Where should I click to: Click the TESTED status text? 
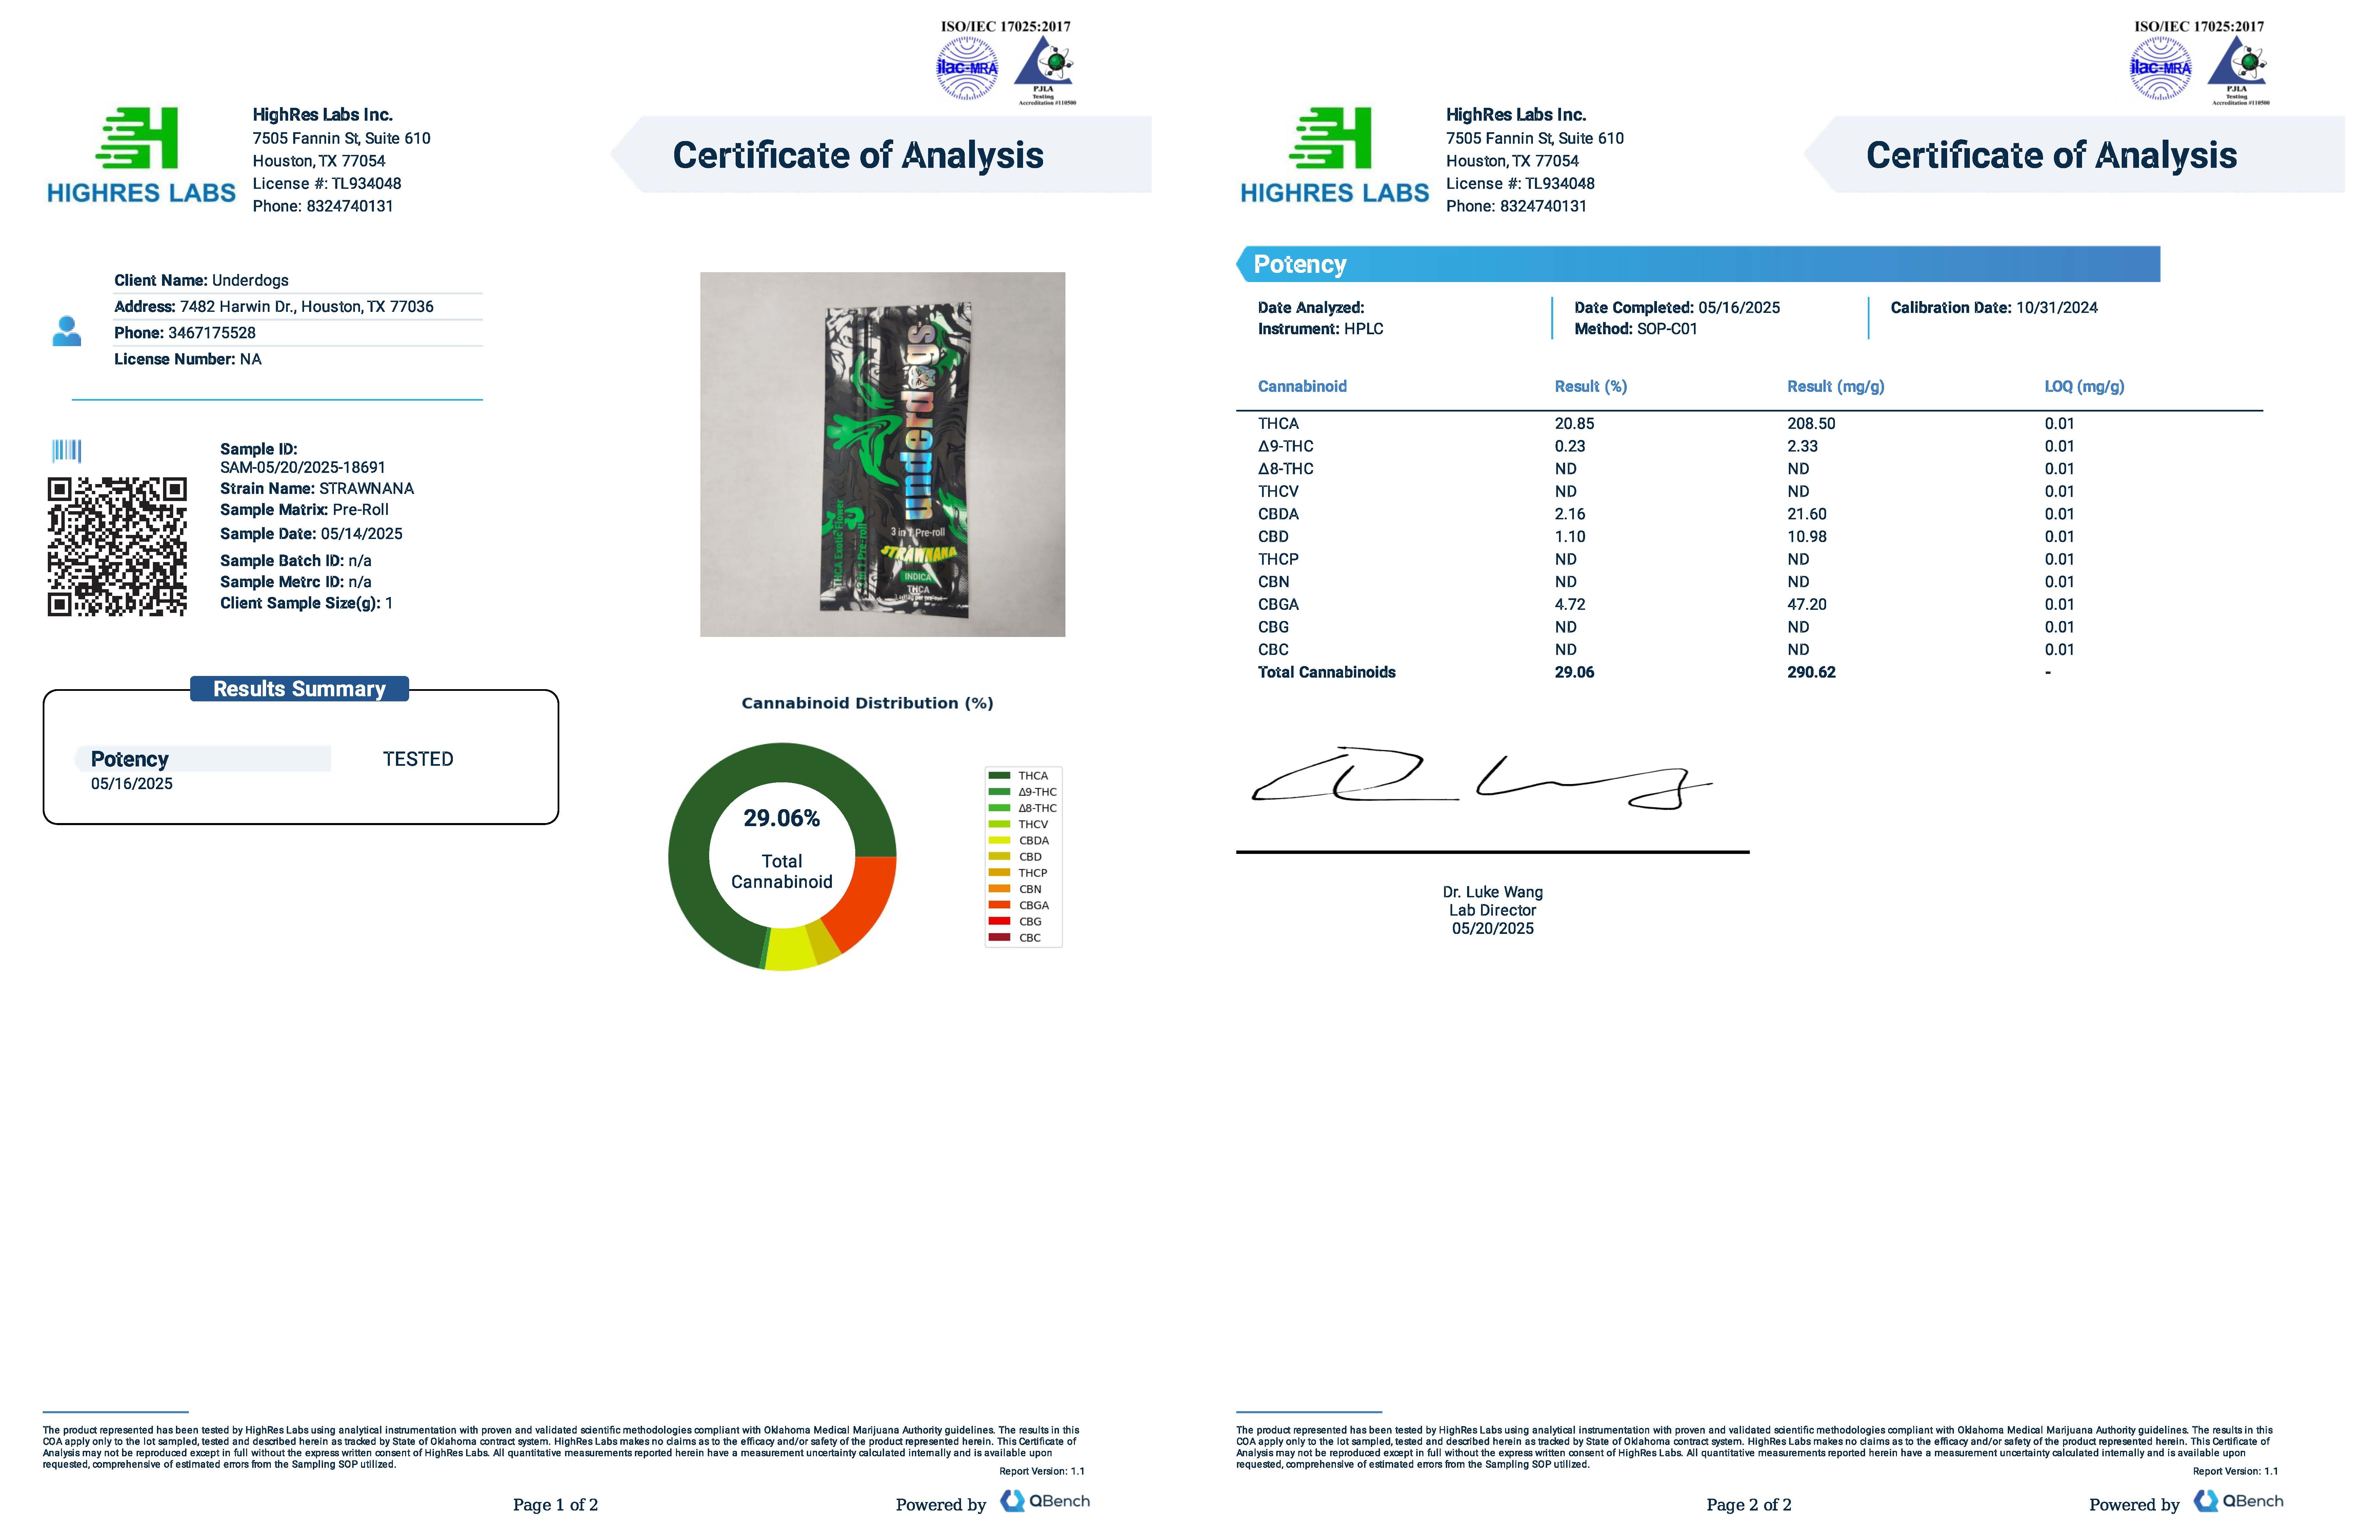point(418,759)
